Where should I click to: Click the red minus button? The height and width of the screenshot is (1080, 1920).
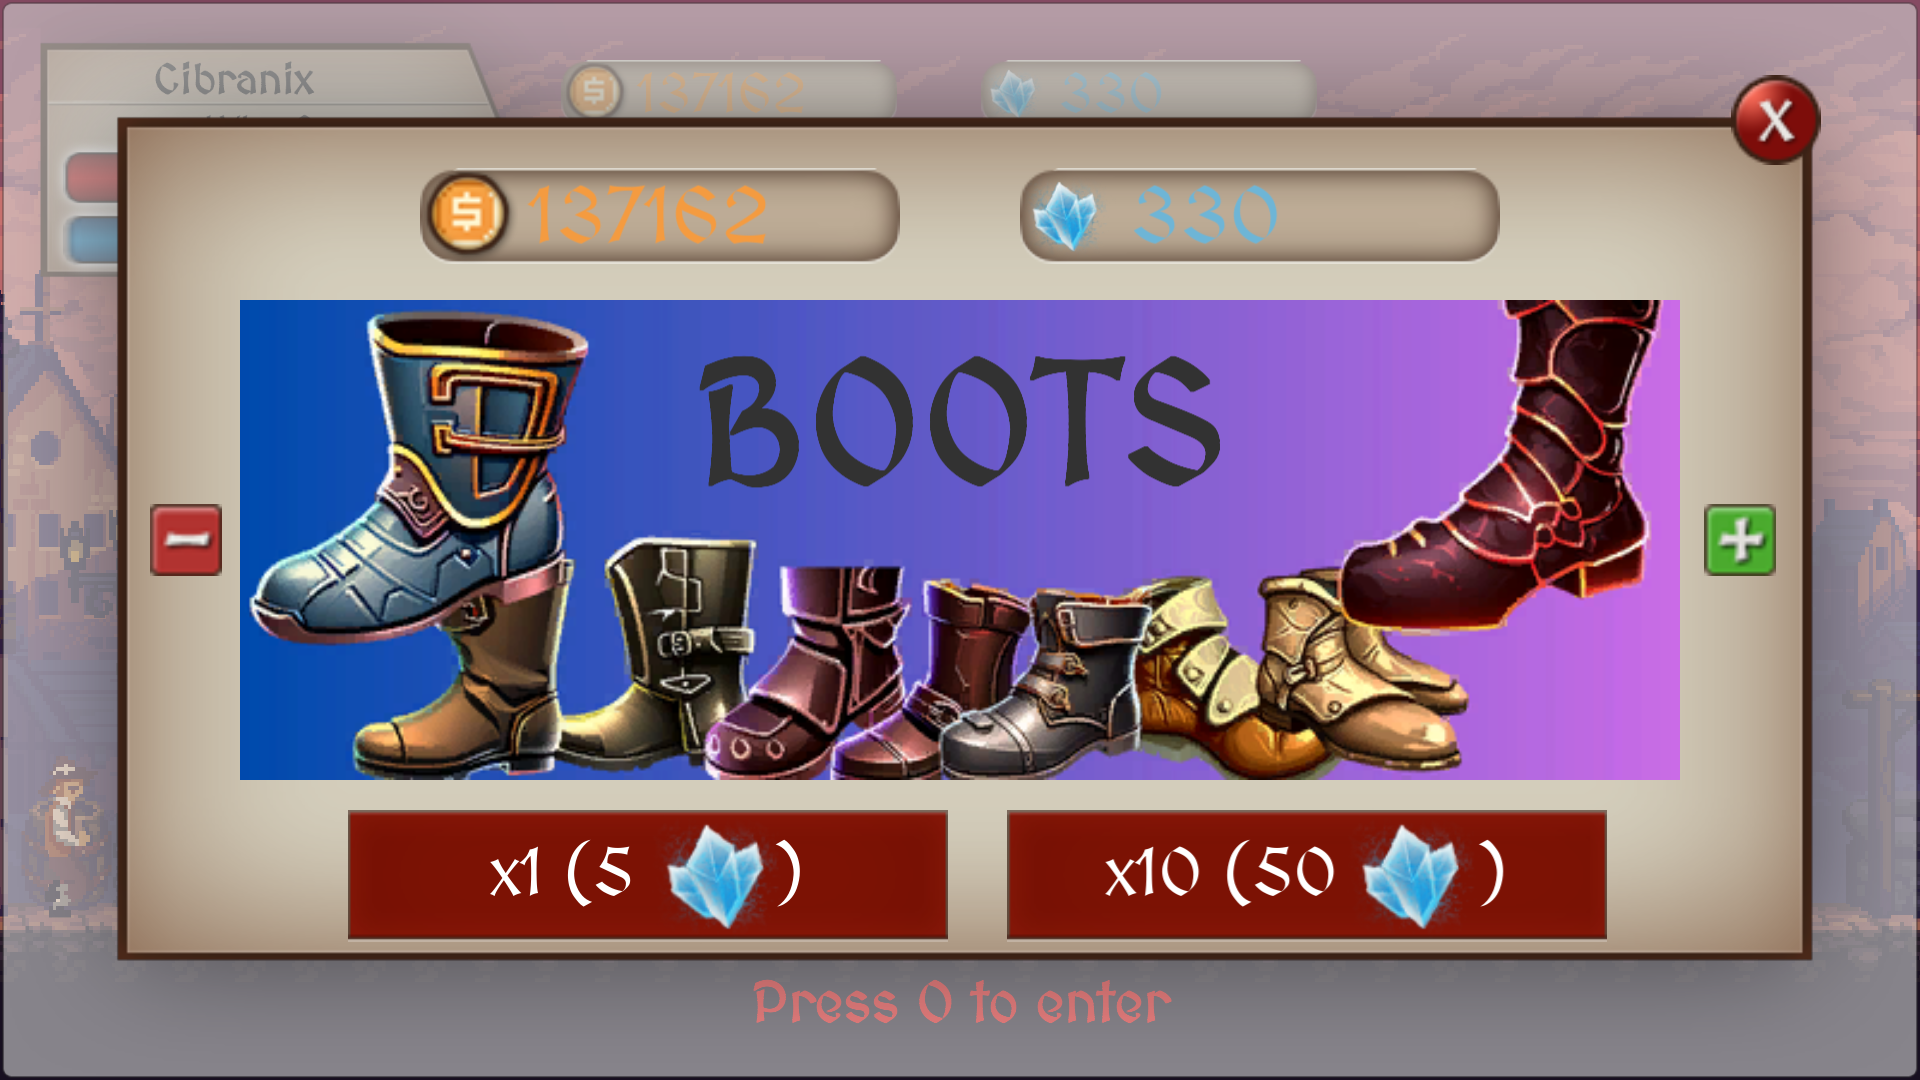(x=186, y=540)
